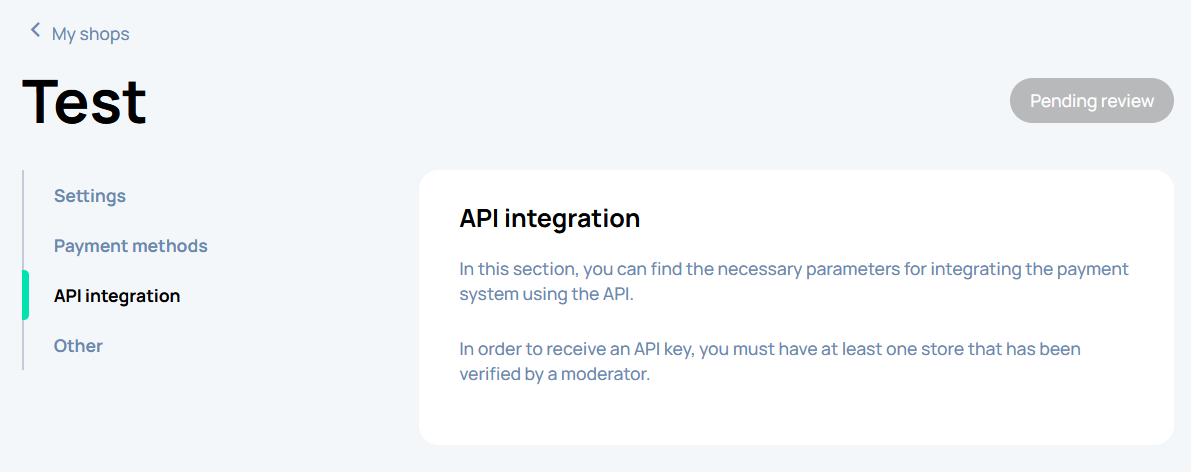1191x472 pixels.
Task: Switch to the Payment methods section
Action: pyautogui.click(x=131, y=246)
